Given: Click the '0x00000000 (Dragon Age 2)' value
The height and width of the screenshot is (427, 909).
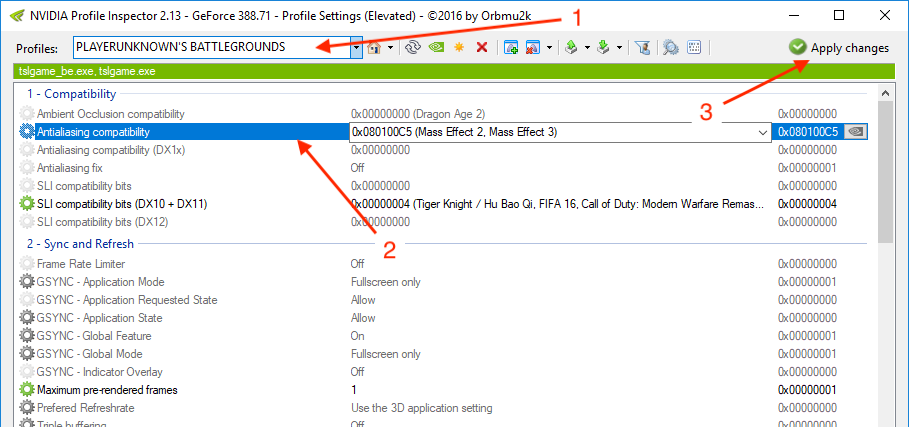Looking at the screenshot, I should coord(418,114).
